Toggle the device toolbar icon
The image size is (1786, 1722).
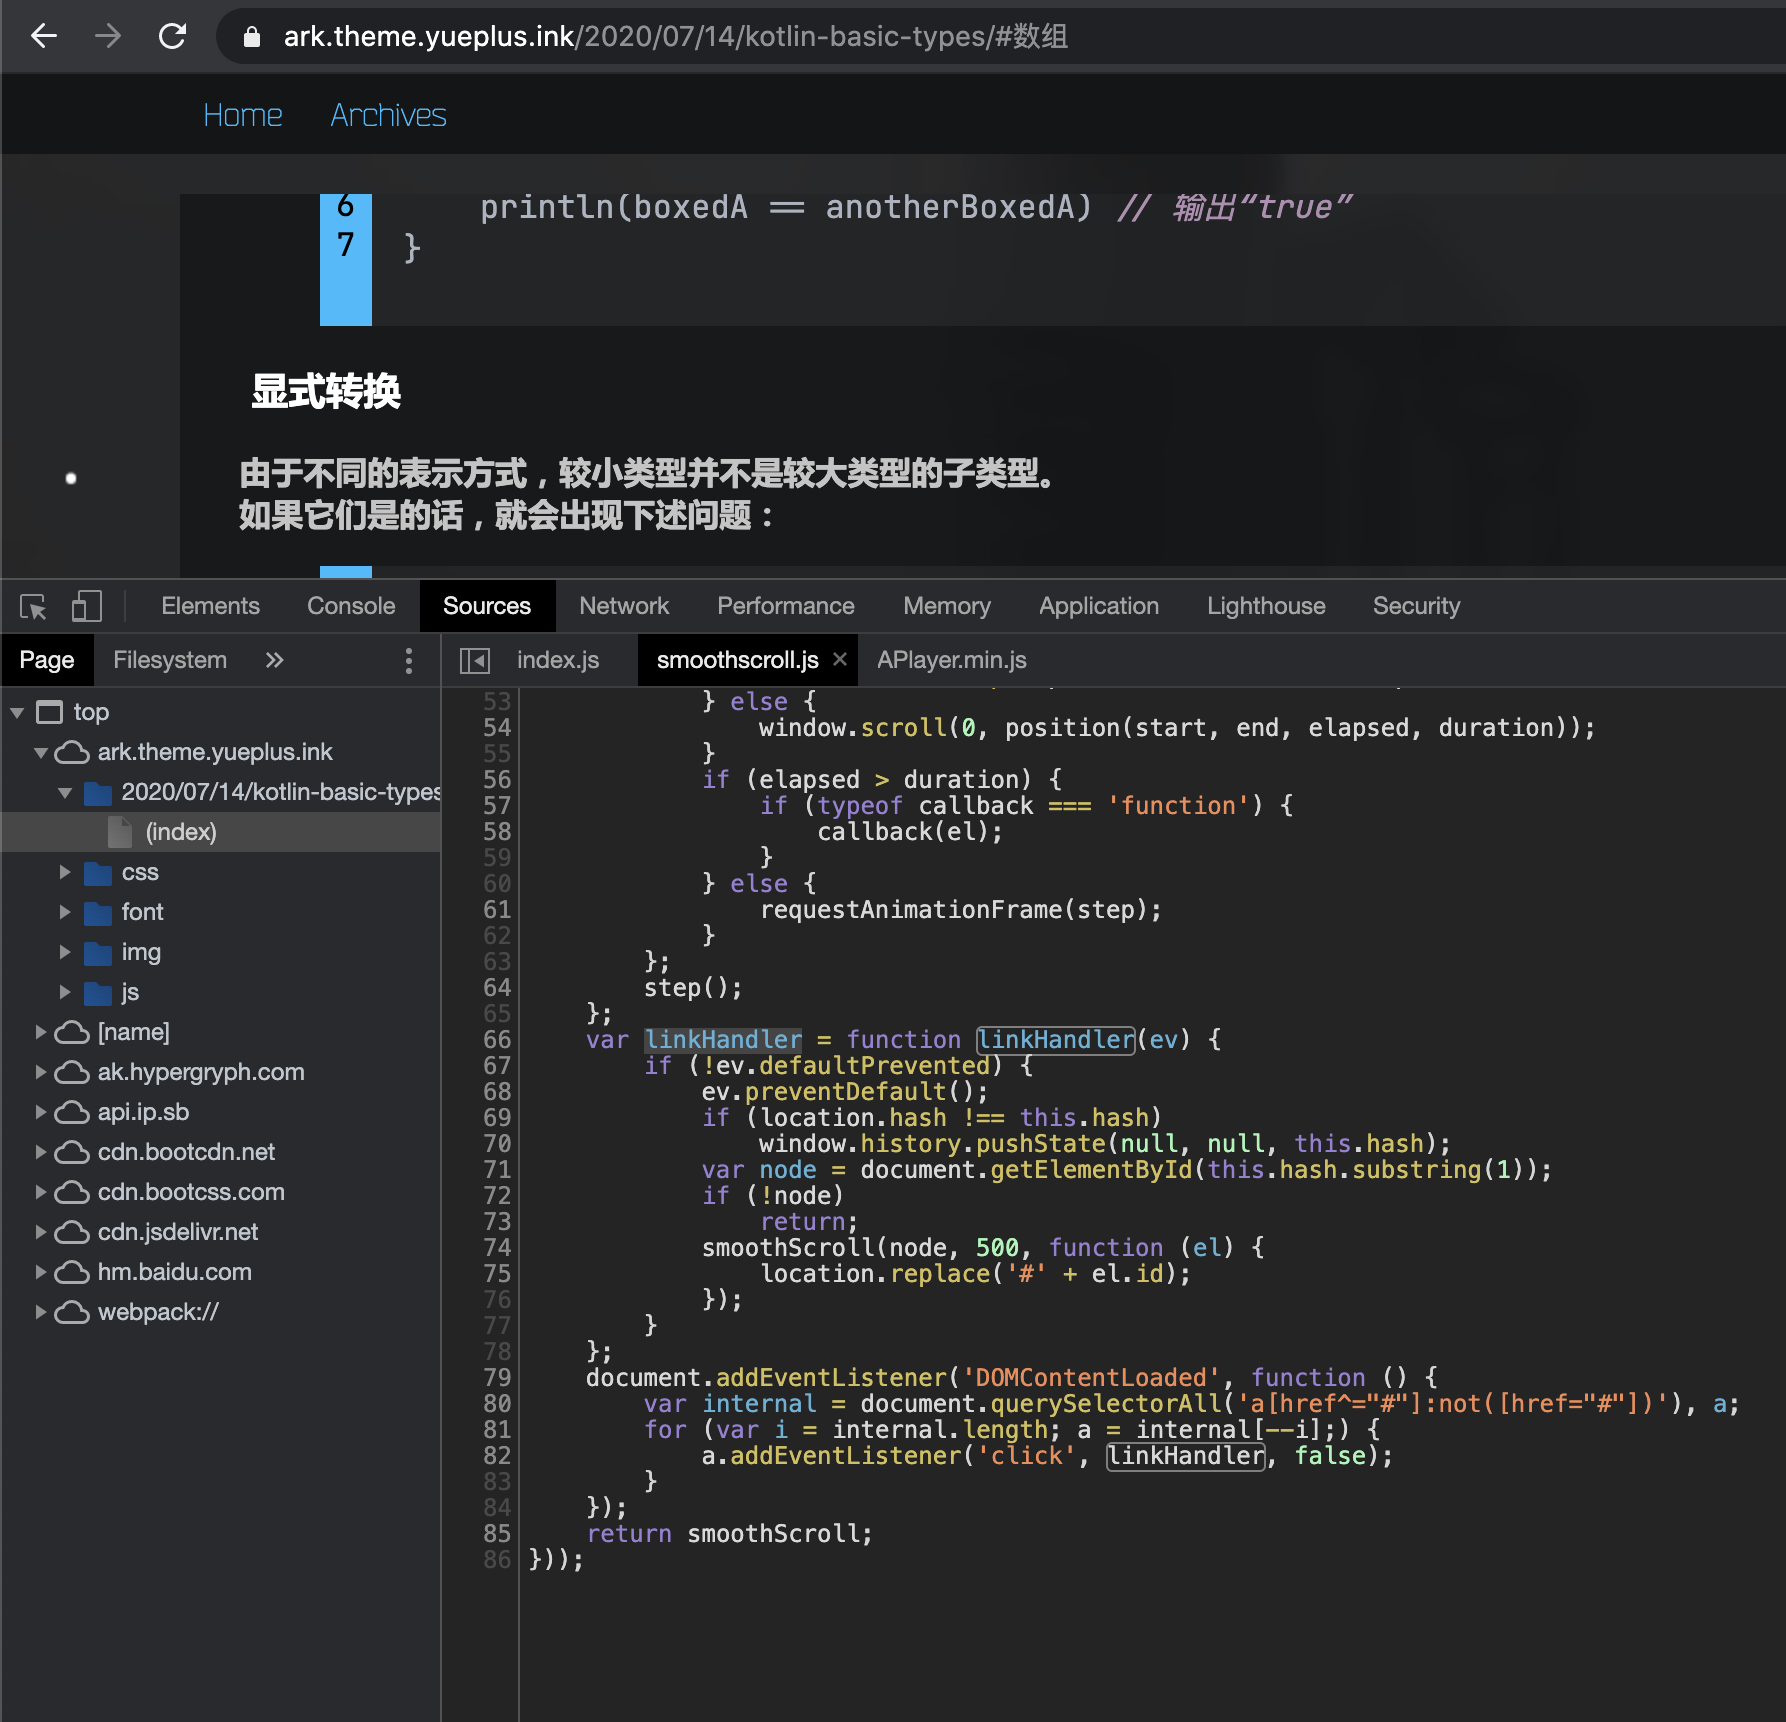(87, 606)
